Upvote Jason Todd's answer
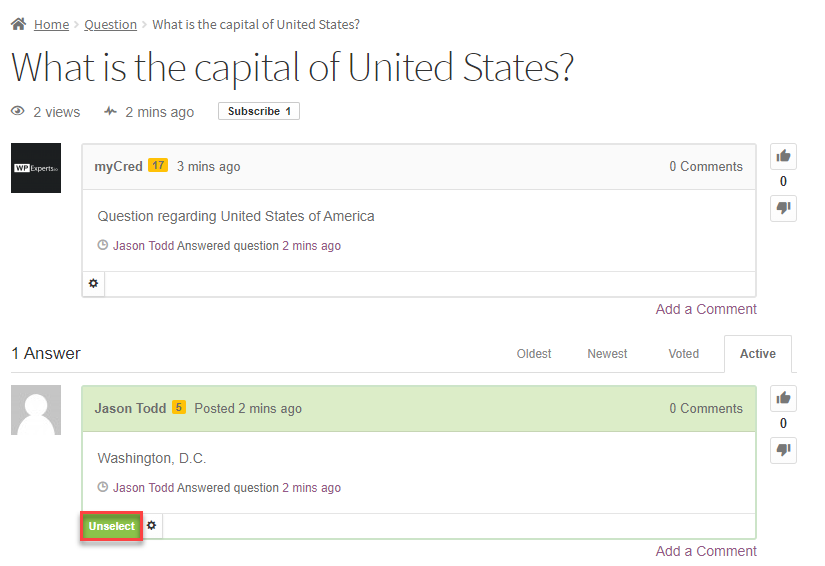Viewport: 825px width, 566px height. tap(783, 398)
